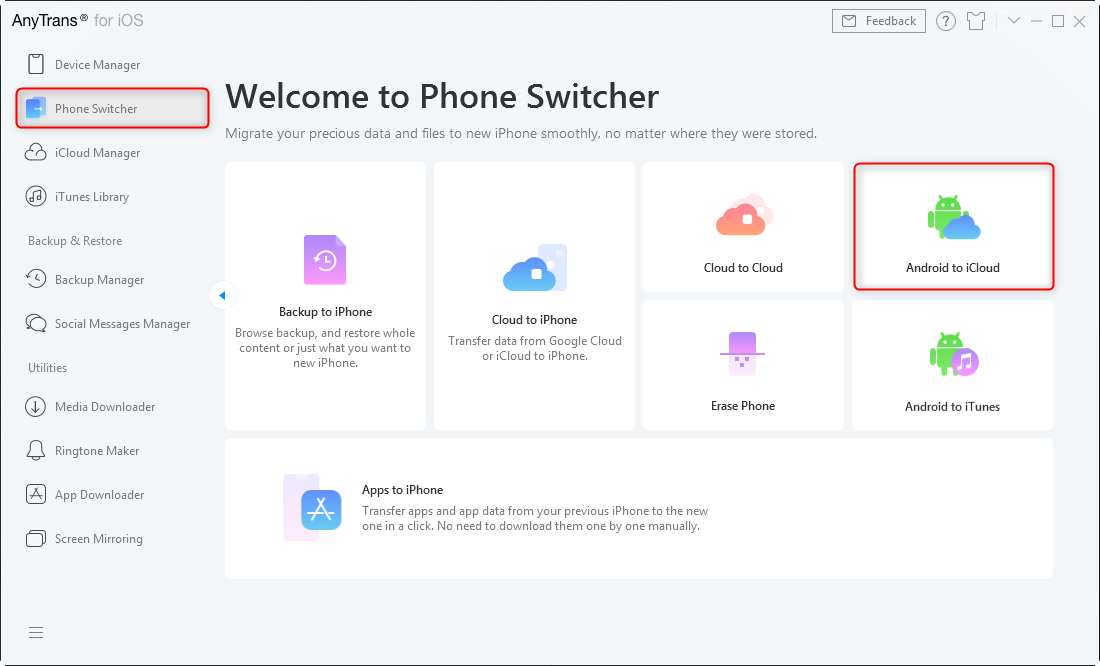Click the Android to iCloud robot icon
Screen dimensions: 1100x666
tap(953, 217)
